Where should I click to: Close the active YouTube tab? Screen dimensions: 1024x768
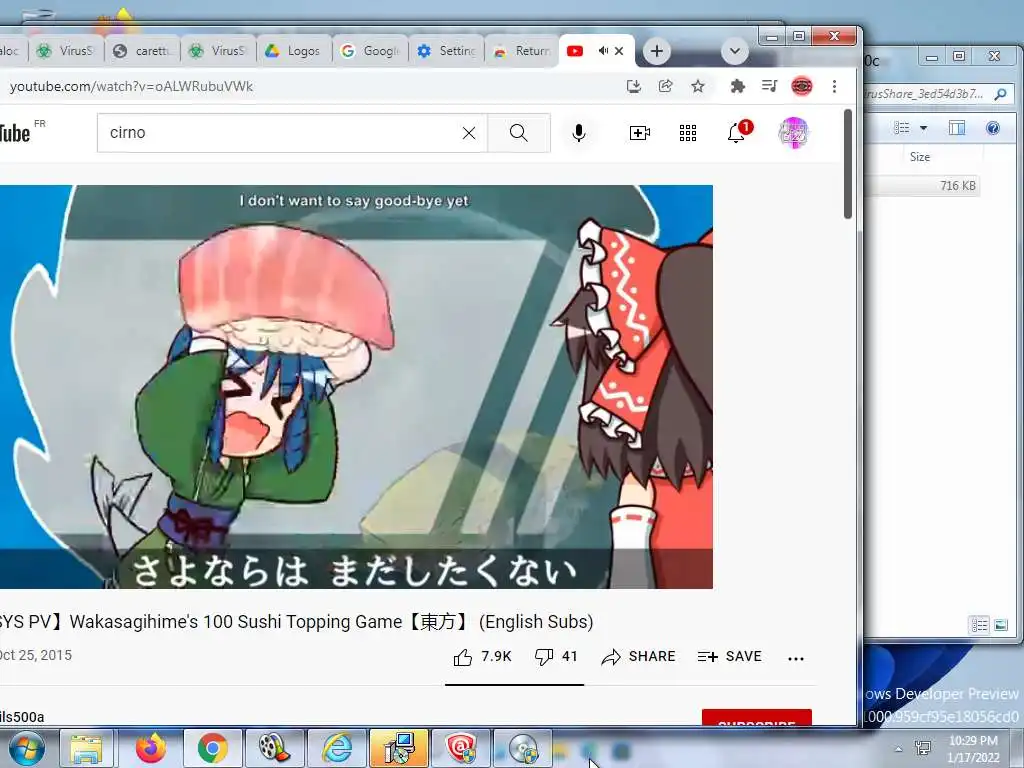pos(619,51)
